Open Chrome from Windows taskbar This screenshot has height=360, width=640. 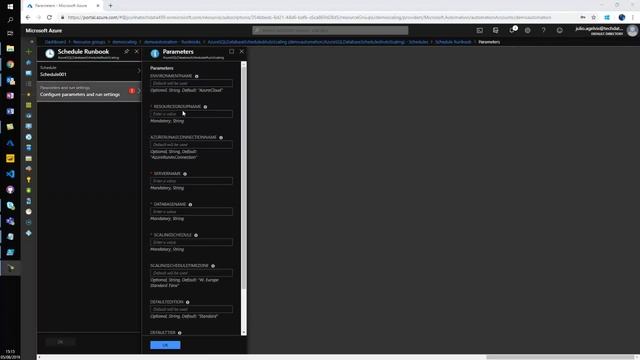10,64
